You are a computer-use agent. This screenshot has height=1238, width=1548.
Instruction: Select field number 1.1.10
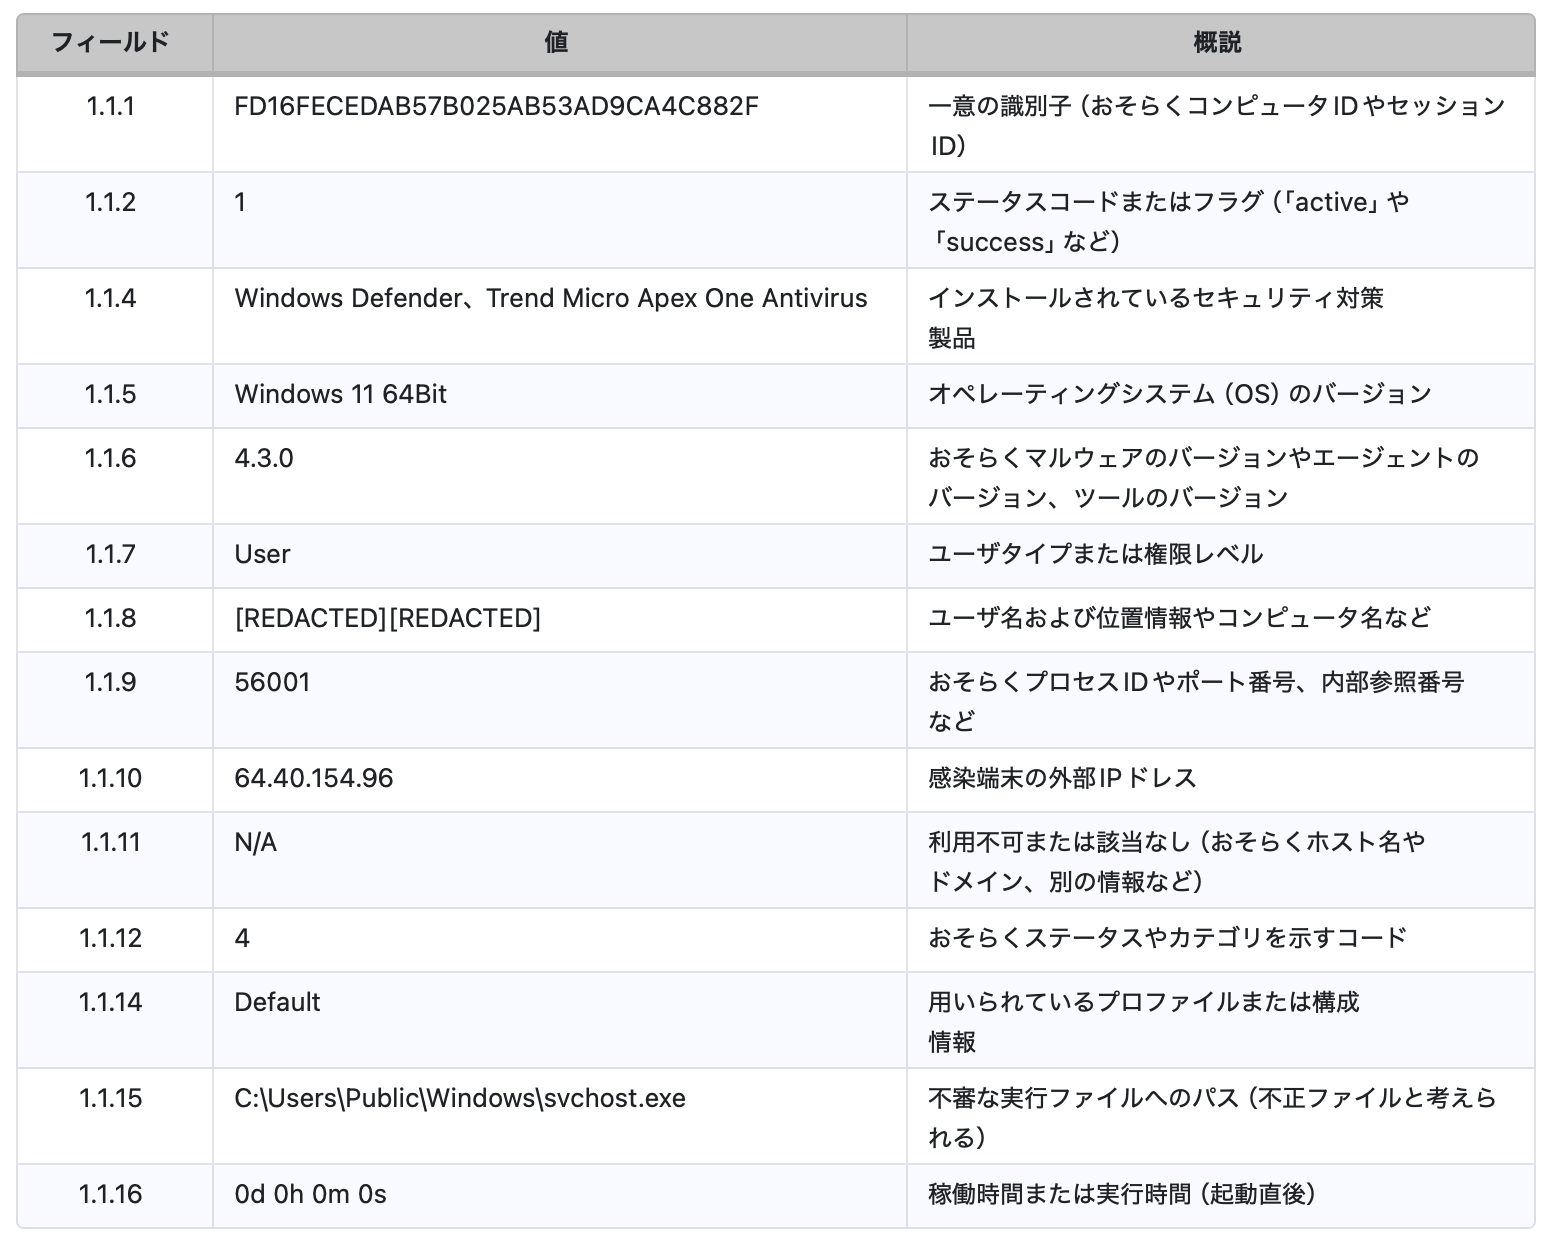tap(110, 778)
